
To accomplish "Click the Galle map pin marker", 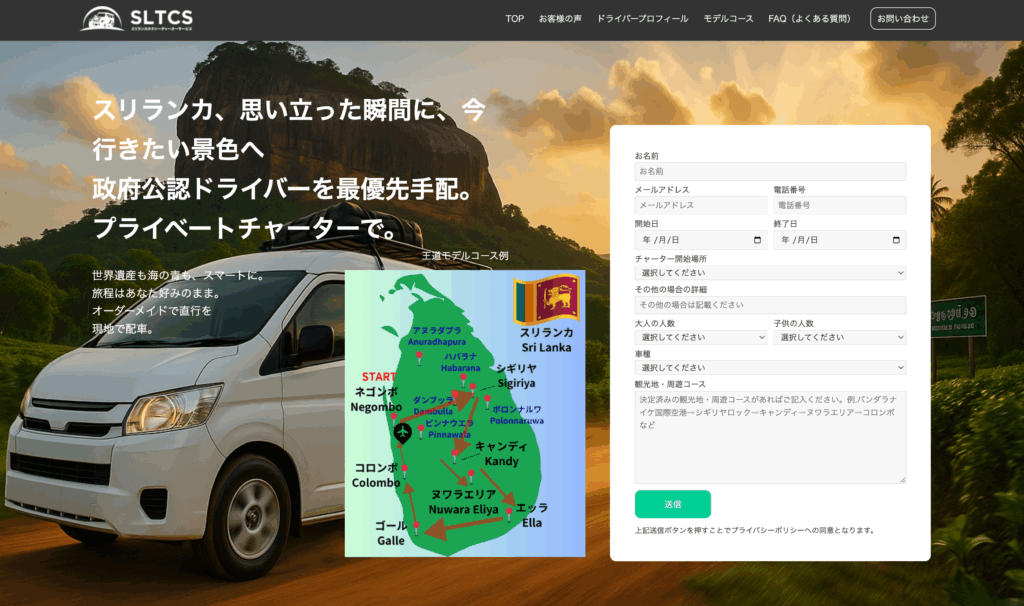I will tap(416, 526).
